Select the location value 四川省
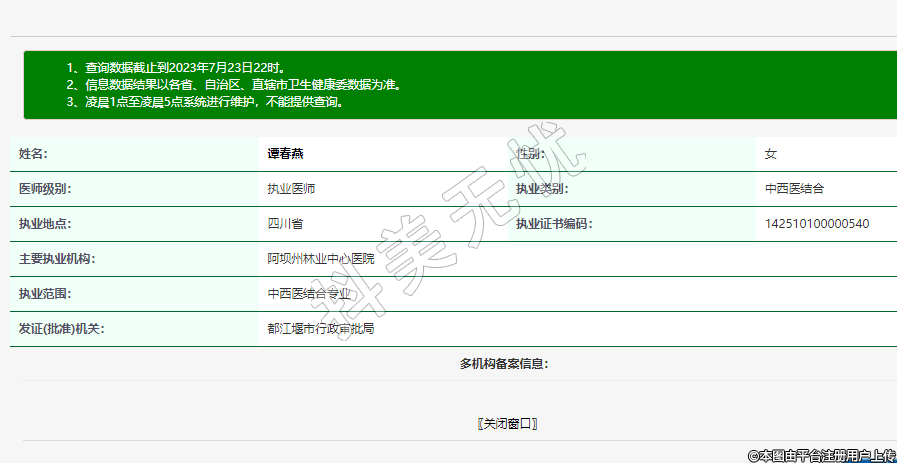The image size is (897, 463). click(x=285, y=224)
